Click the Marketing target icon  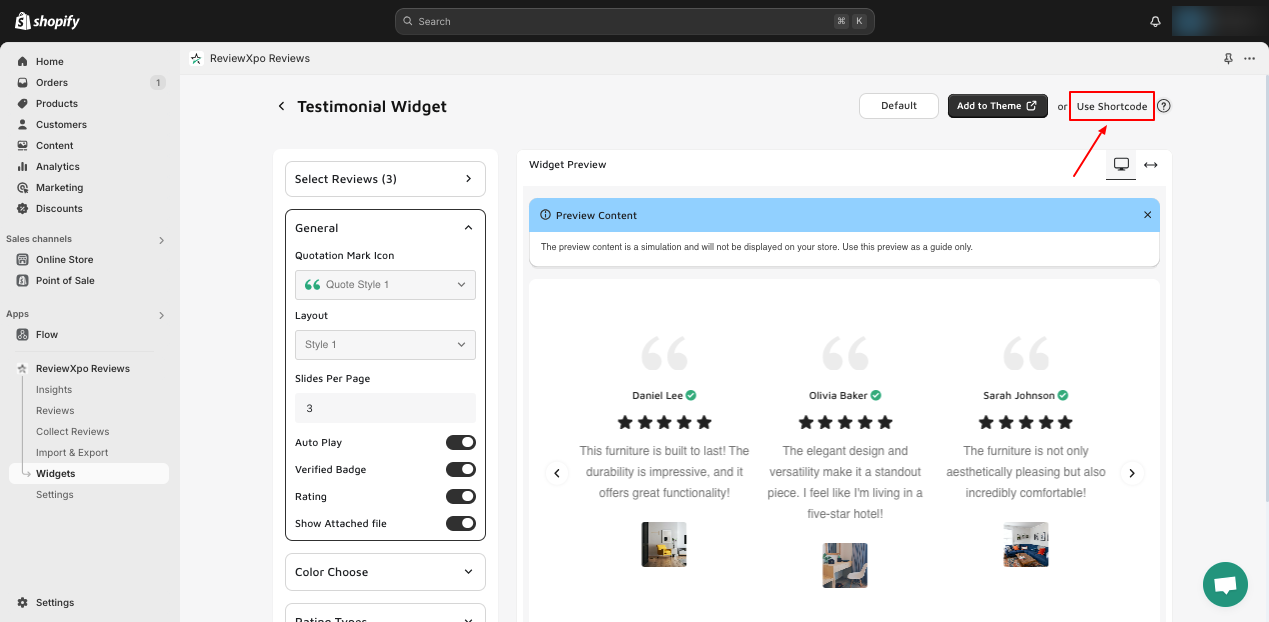(x=22, y=188)
